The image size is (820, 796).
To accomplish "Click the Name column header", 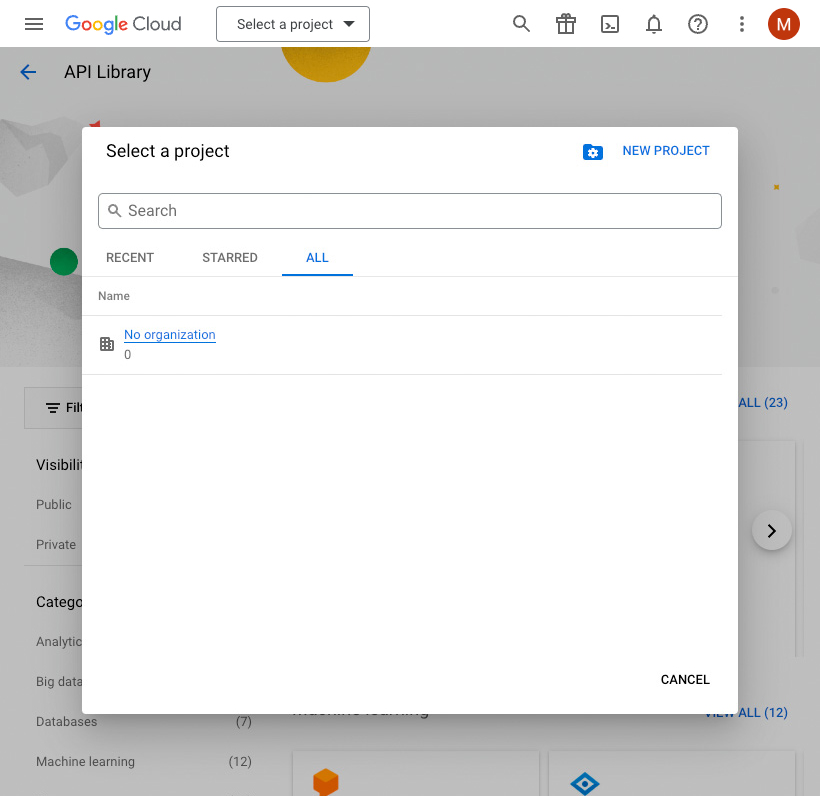I will click(113, 296).
